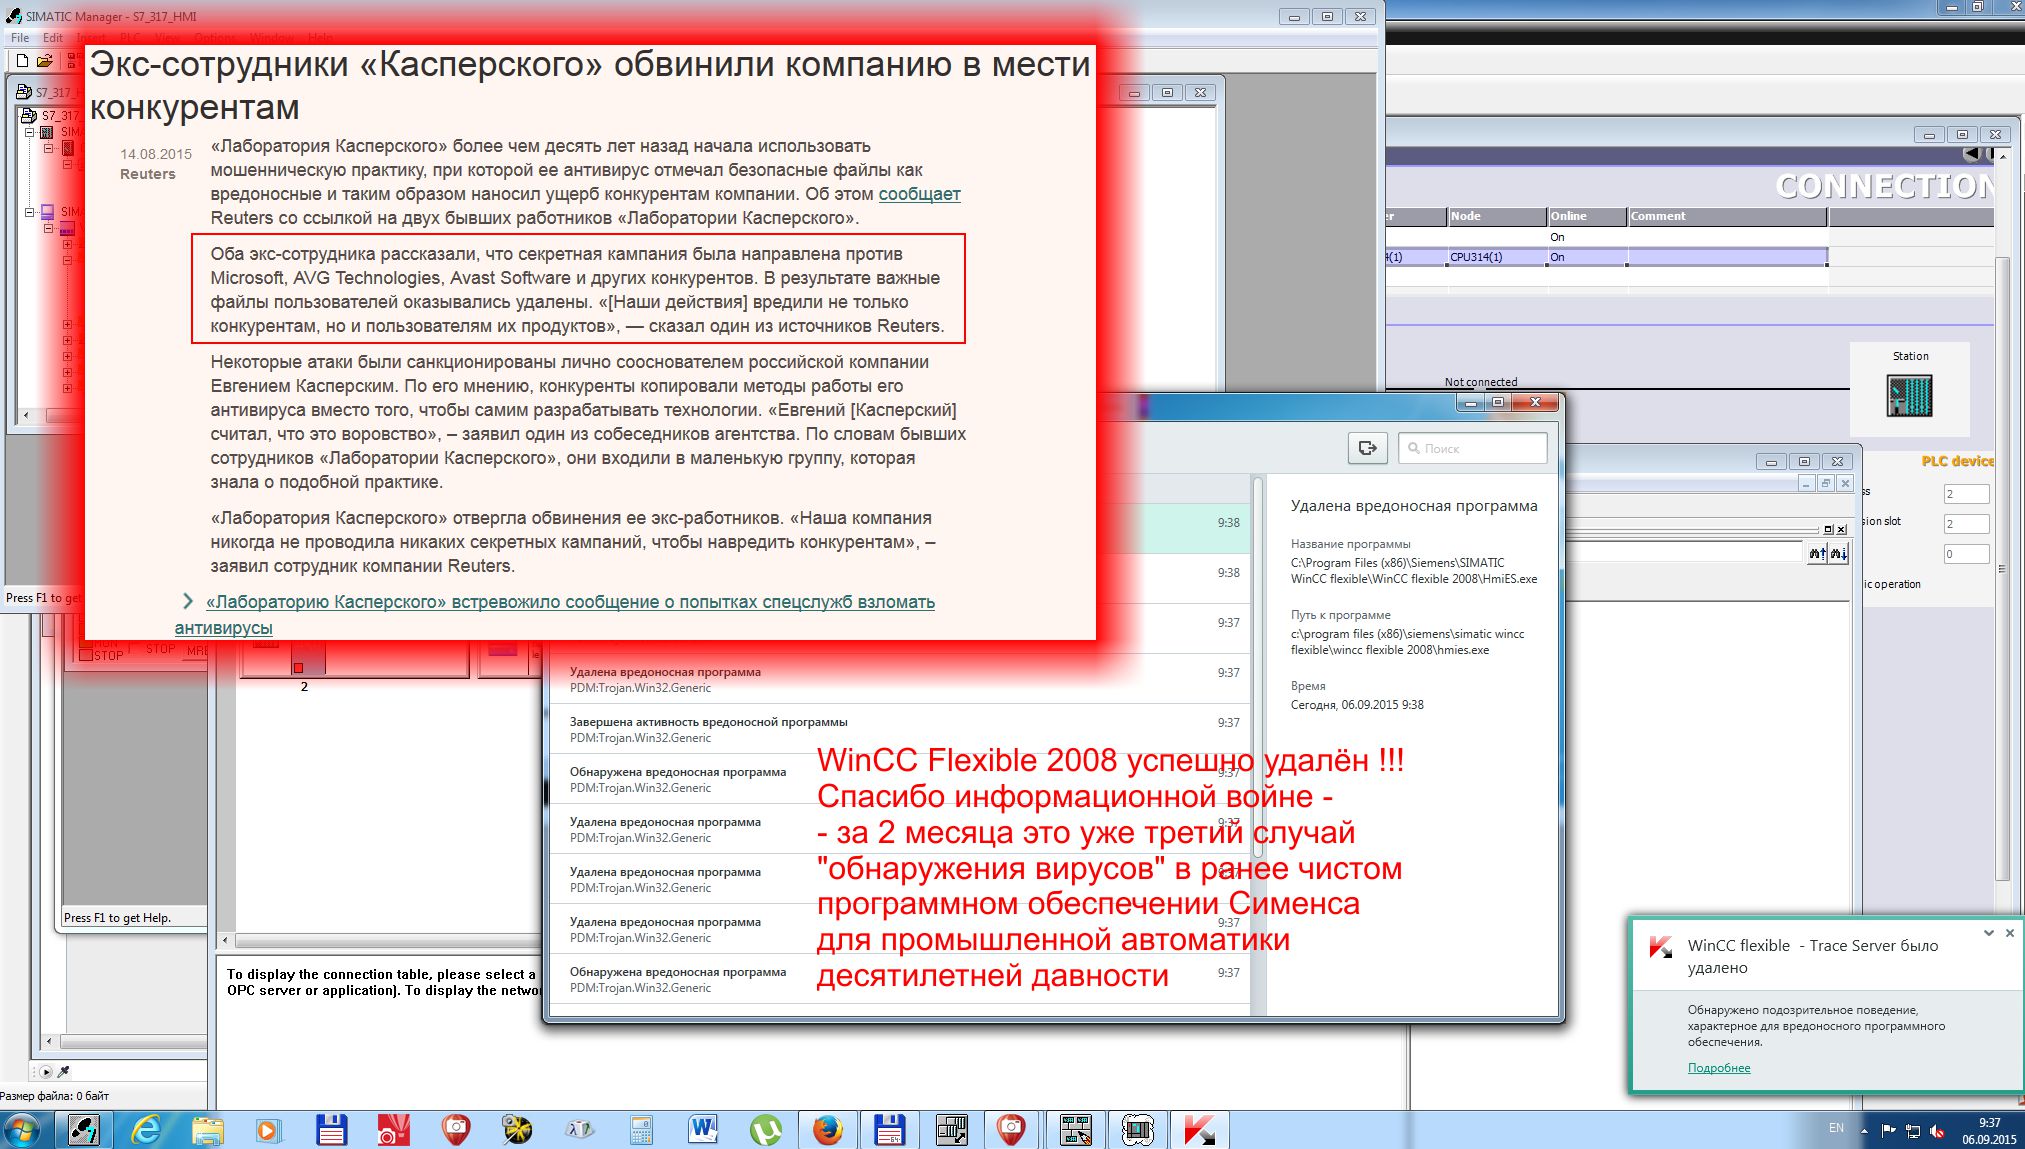2025x1149 pixels.
Task: Open Microsoft Word from the taskbar
Action: click(x=703, y=1131)
